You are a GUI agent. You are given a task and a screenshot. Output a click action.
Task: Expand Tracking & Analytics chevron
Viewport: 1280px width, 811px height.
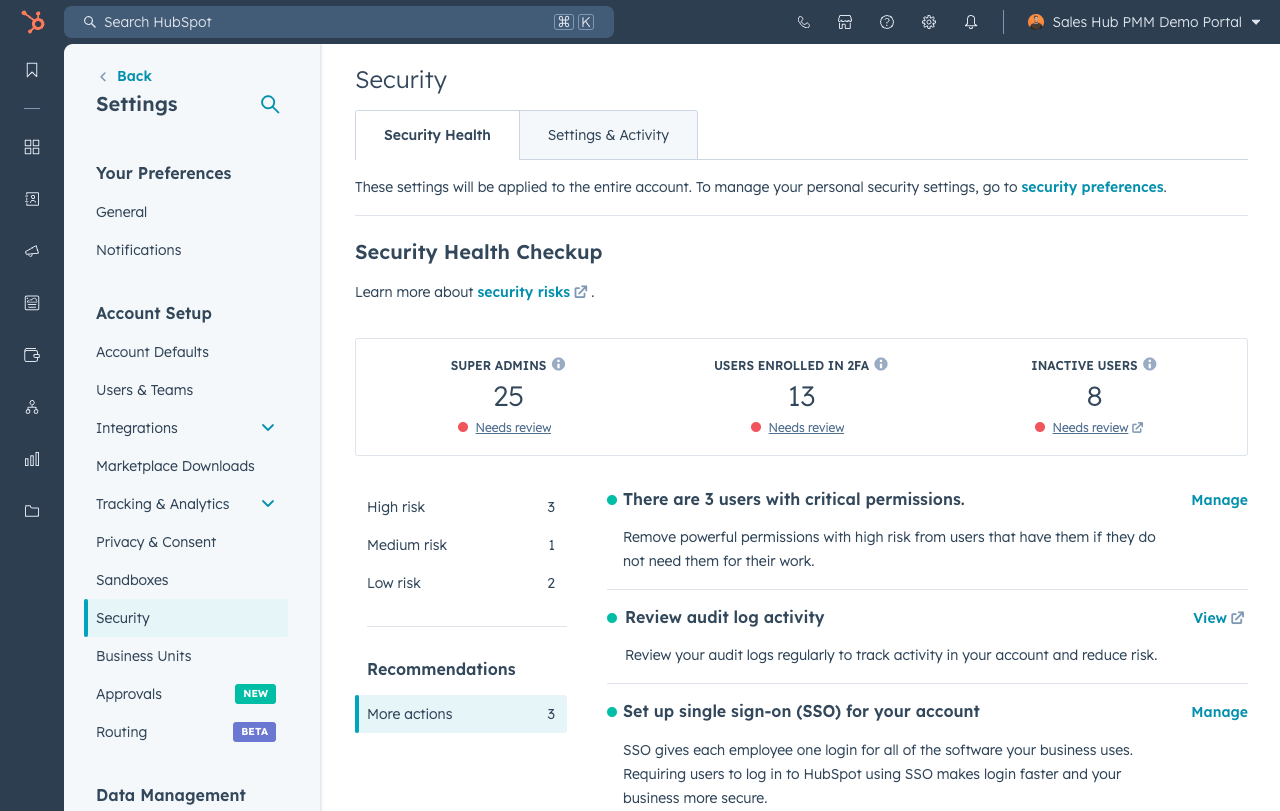coord(268,504)
